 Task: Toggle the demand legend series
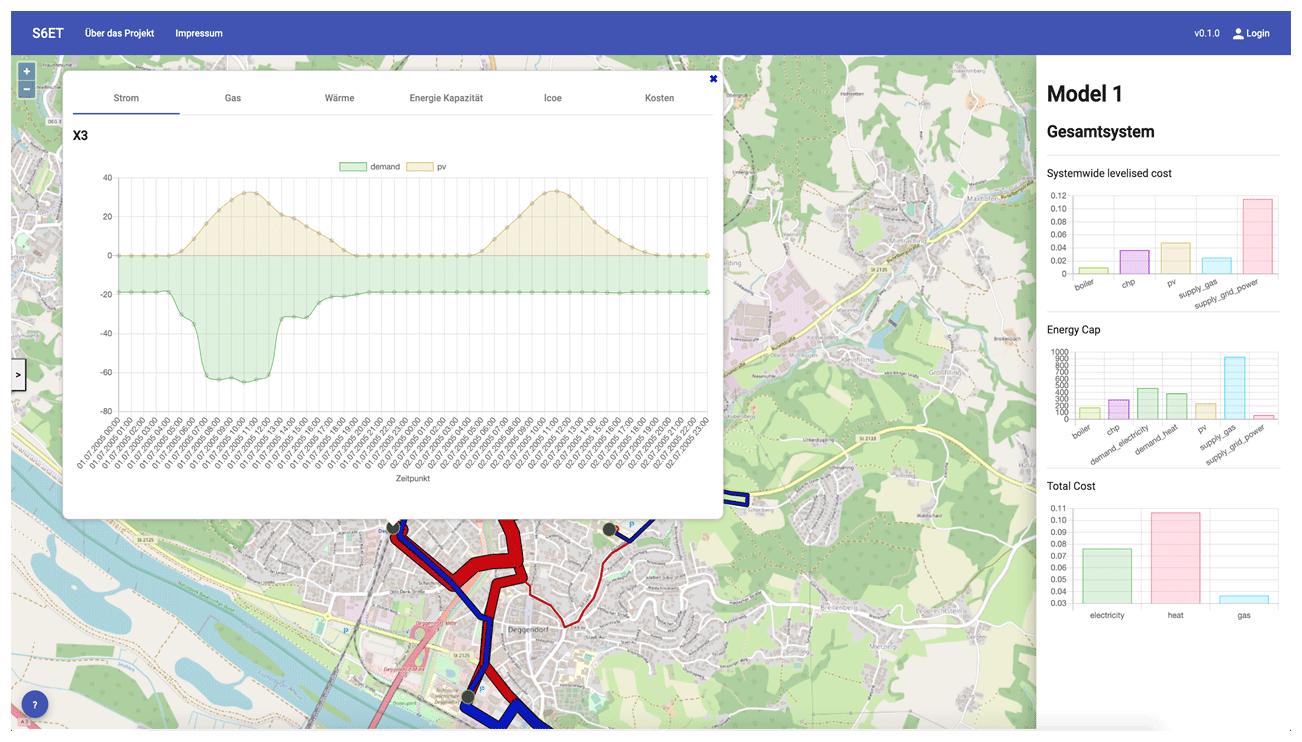click(354, 167)
